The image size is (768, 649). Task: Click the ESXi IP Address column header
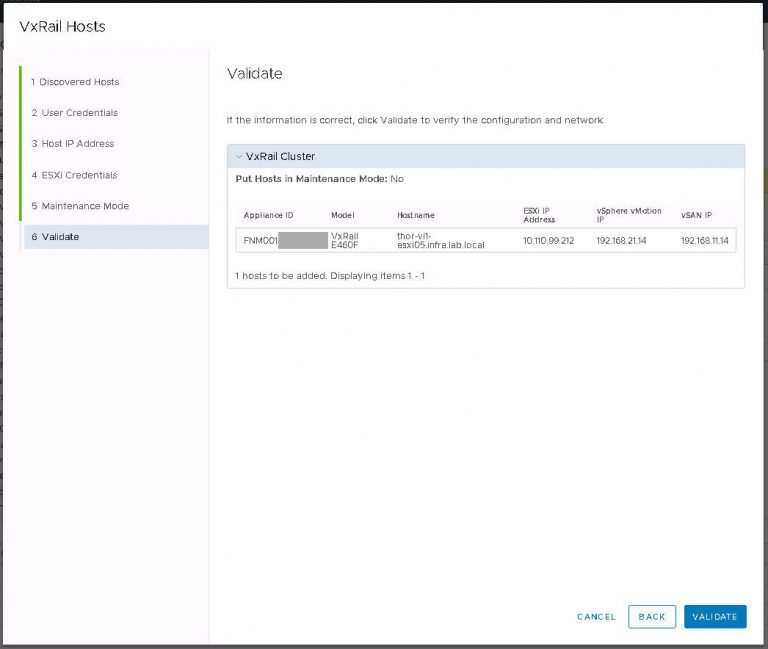pyautogui.click(x=539, y=215)
